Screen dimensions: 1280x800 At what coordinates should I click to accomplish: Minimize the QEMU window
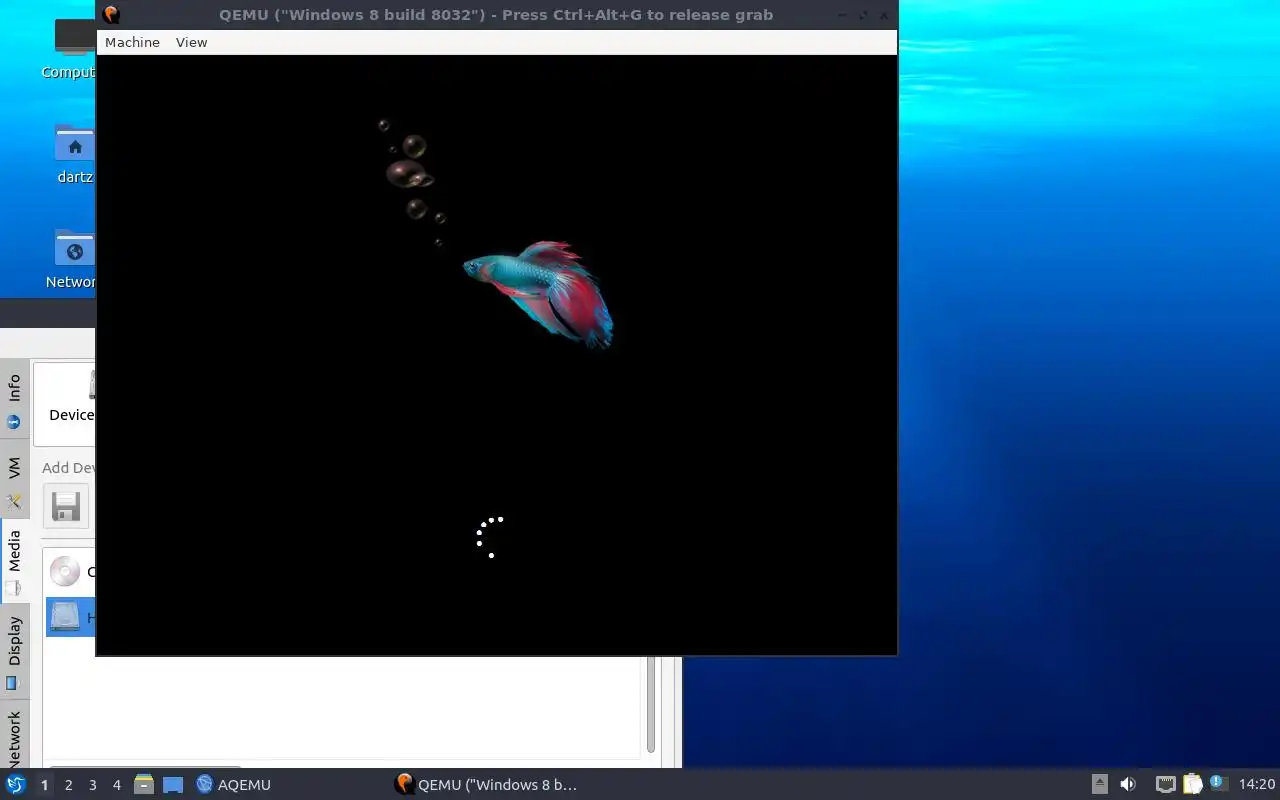840,15
